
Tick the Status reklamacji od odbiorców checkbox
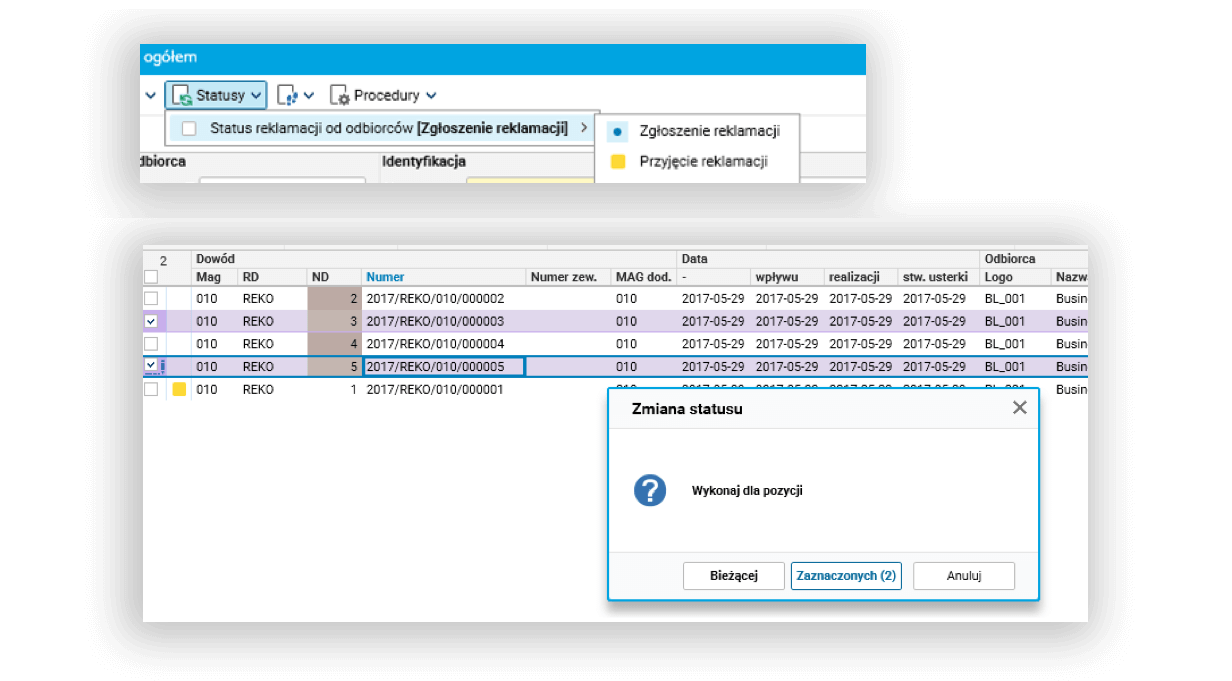[x=189, y=128]
